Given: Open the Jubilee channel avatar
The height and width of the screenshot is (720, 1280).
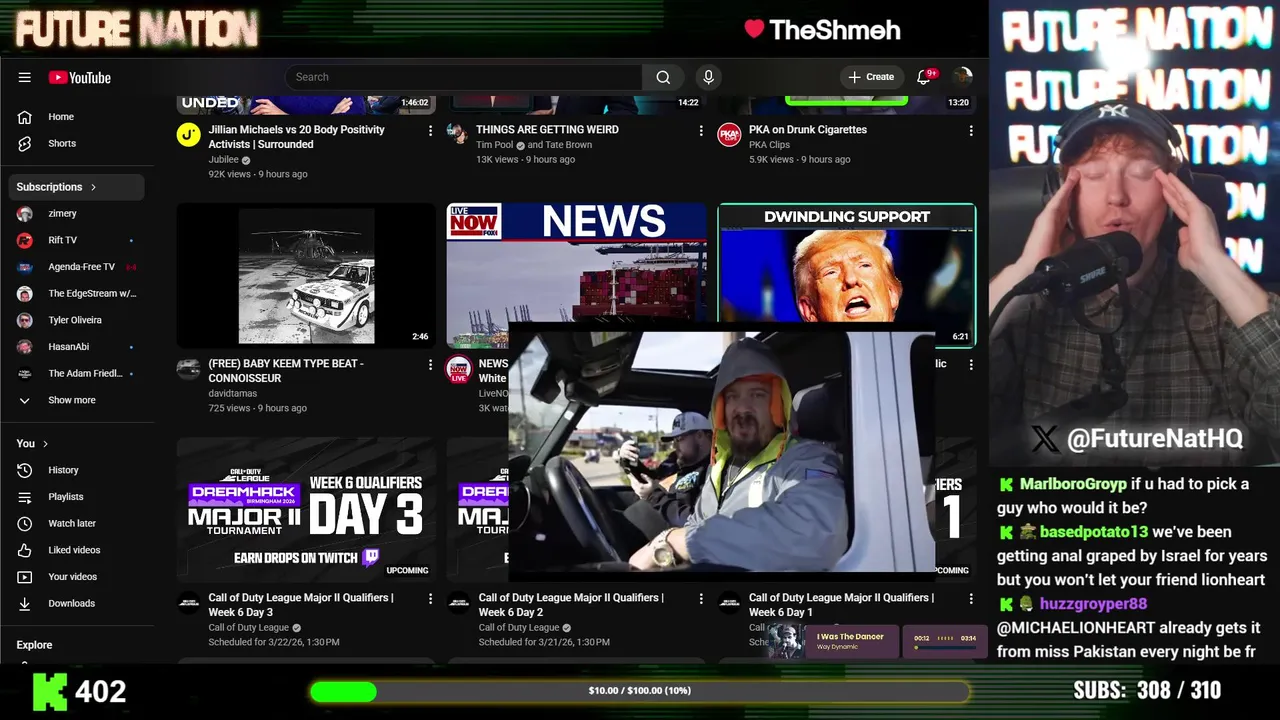Looking at the screenshot, I should pos(189,134).
